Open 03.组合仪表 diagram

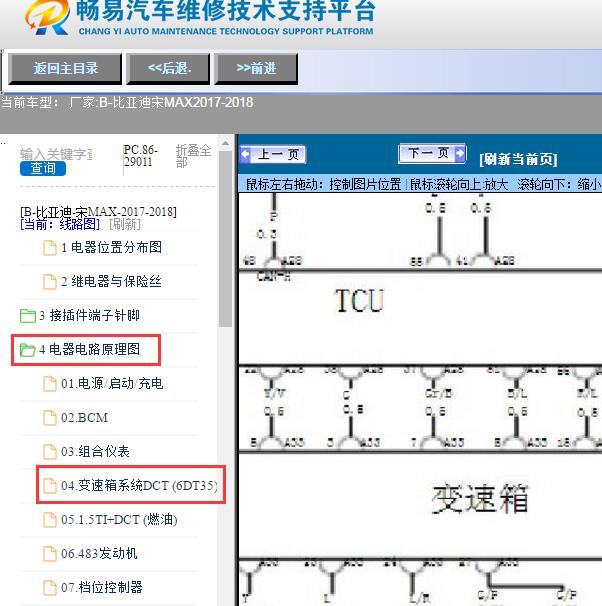pyautogui.click(x=95, y=451)
